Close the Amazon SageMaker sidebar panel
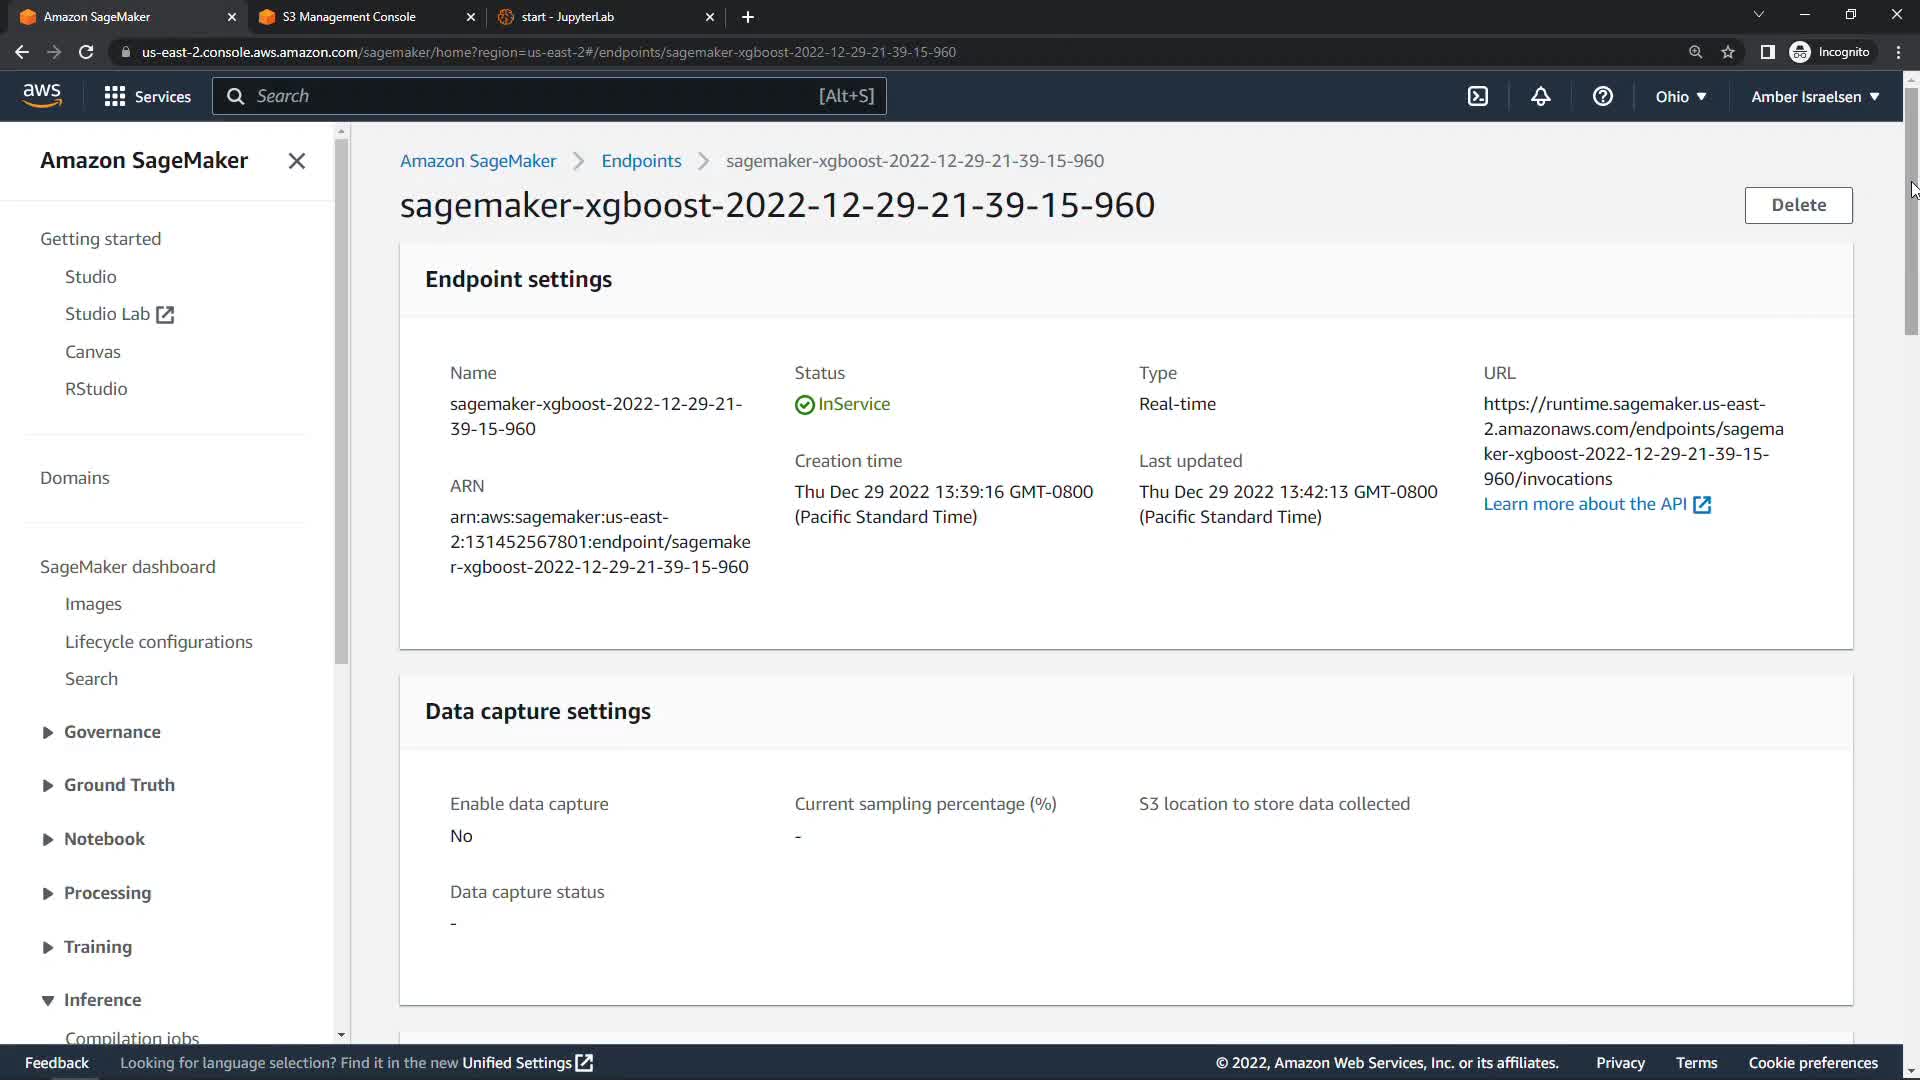This screenshot has height=1080, width=1920. pos(297,161)
